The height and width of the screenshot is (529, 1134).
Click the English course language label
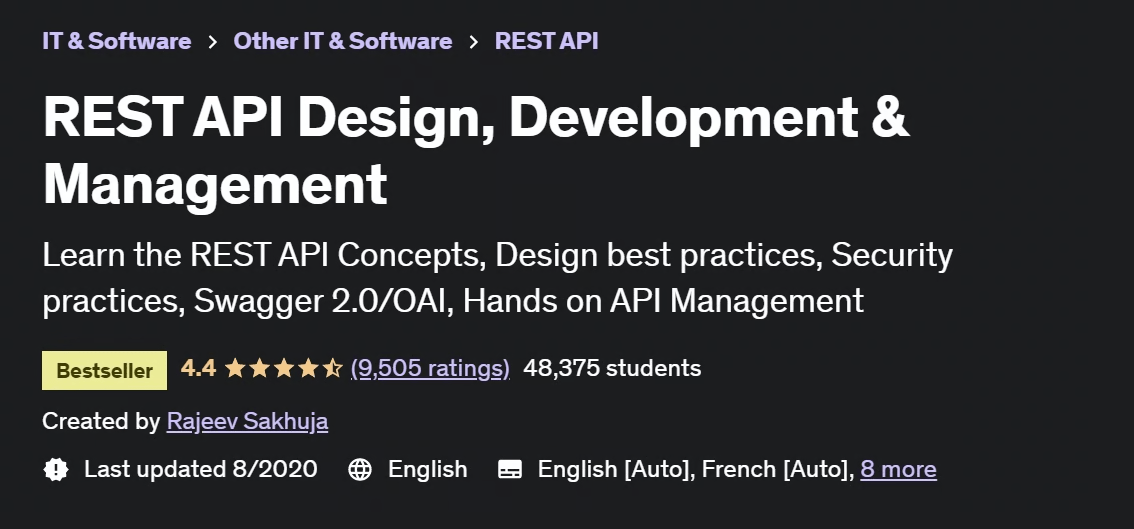(427, 469)
